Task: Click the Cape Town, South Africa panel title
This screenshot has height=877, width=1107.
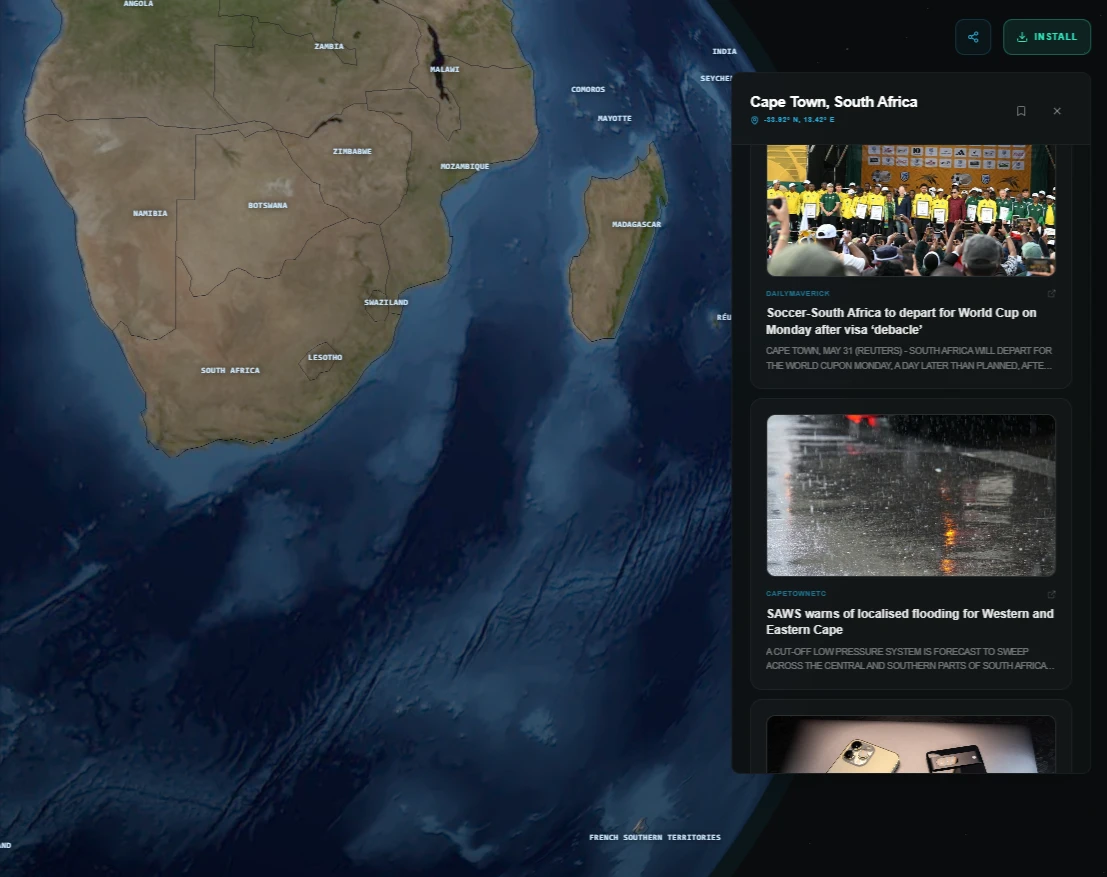Action: point(834,102)
